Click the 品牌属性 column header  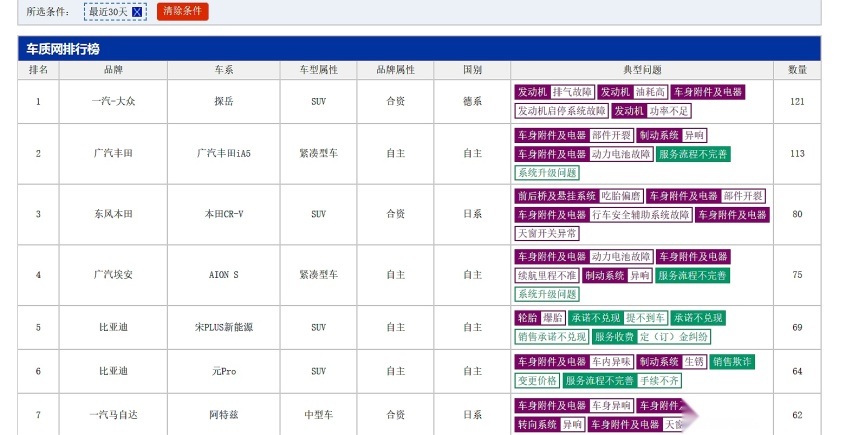point(395,70)
